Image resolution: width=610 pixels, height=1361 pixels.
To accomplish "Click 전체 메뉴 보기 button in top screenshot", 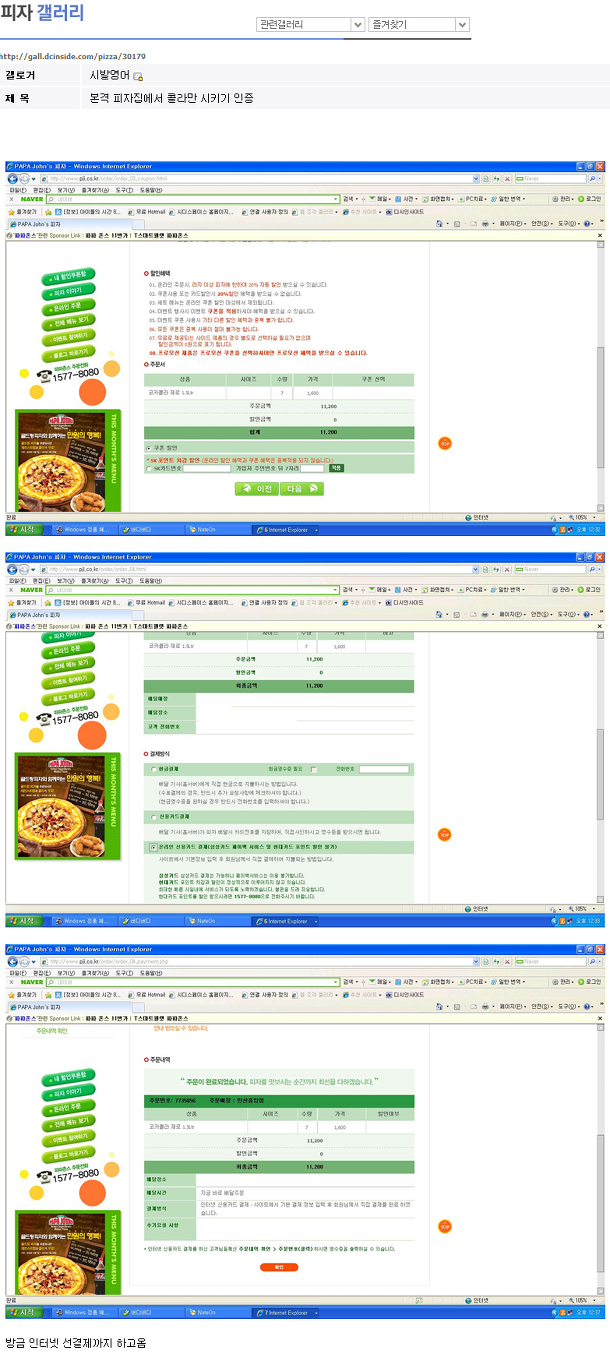I will [x=70, y=322].
